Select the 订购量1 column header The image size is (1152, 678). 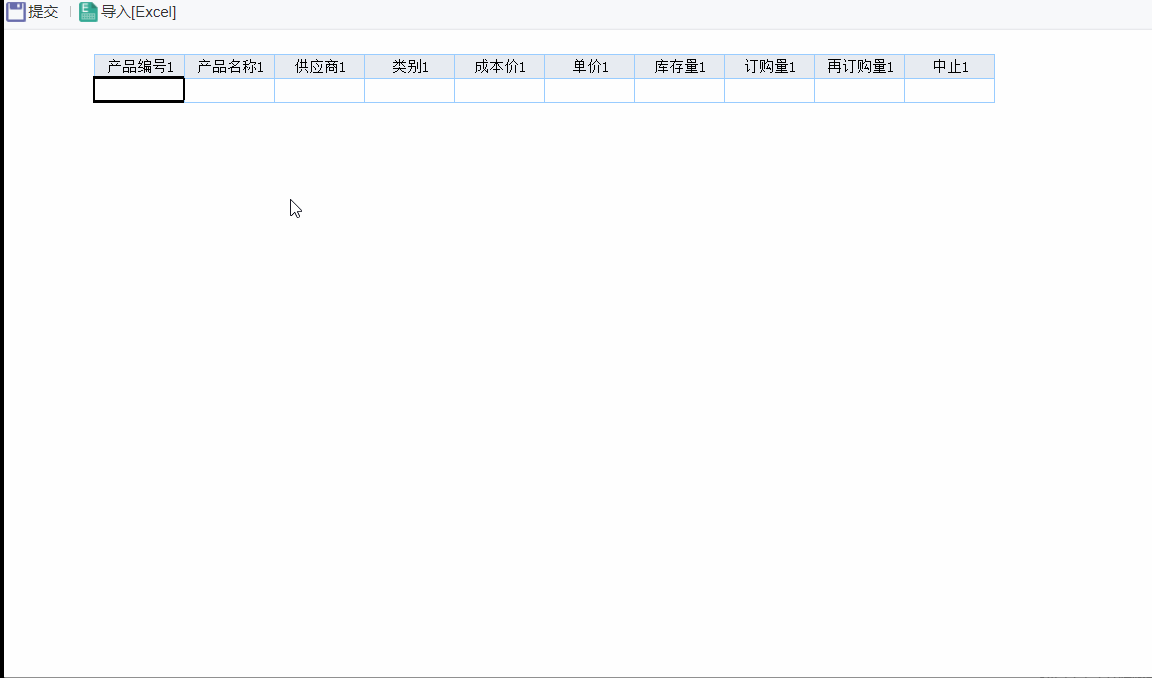[x=769, y=67]
